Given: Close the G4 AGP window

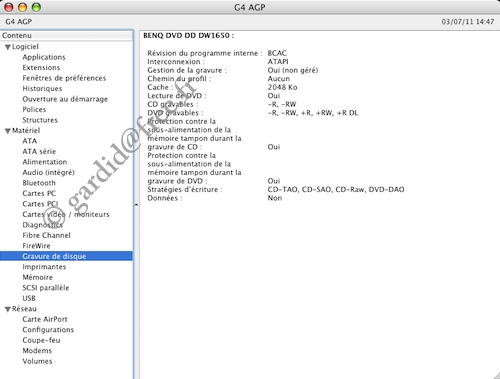Looking at the screenshot, I should tap(9, 7).
